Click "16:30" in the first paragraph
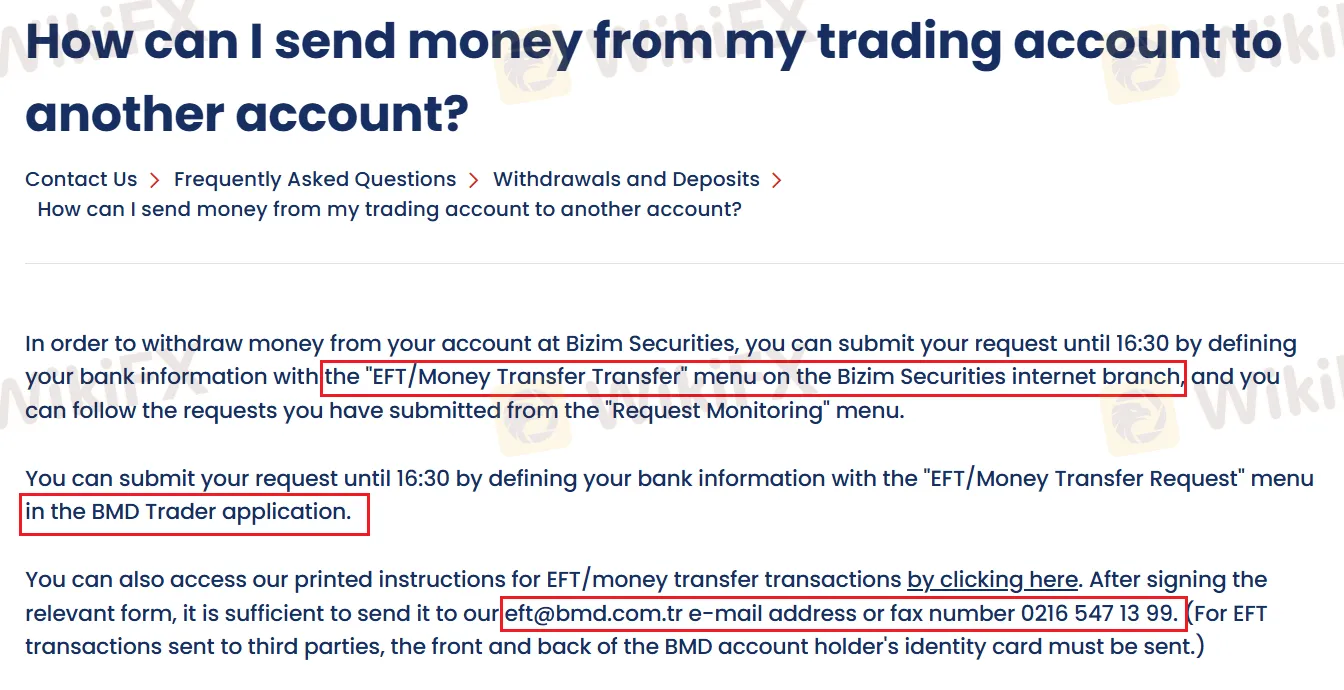Screen dimensions: 1344x690 tap(1143, 344)
